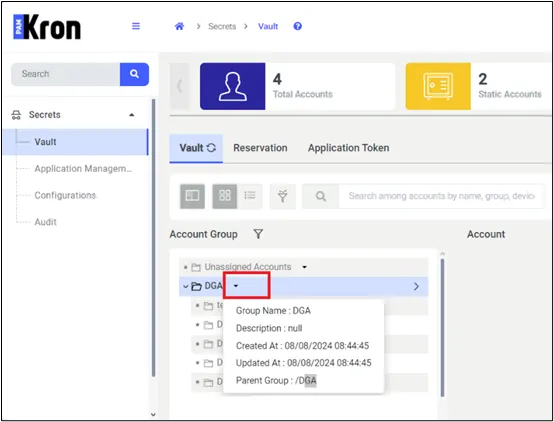Click the Kron PAM logo

pos(47,27)
